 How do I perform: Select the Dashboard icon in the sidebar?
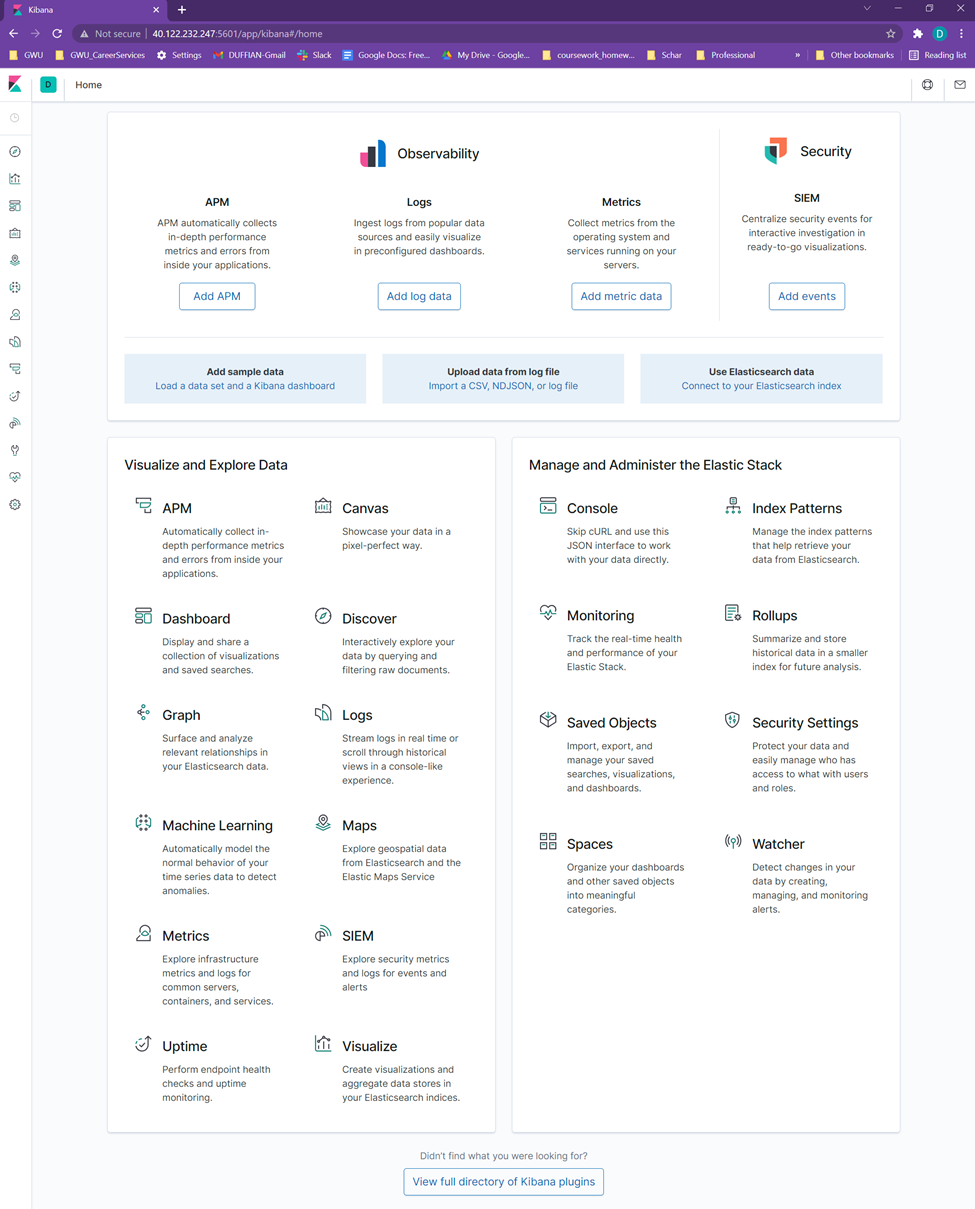14,205
